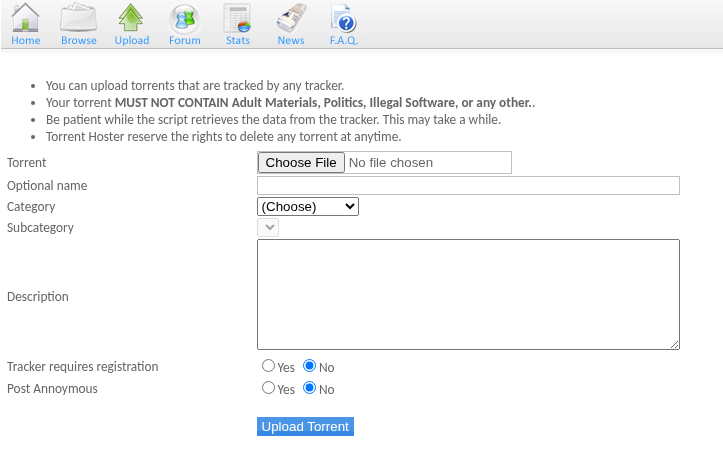The width and height of the screenshot is (723, 449).
Task: Click the 'Be patient while the script' rule text
Action: point(273,120)
